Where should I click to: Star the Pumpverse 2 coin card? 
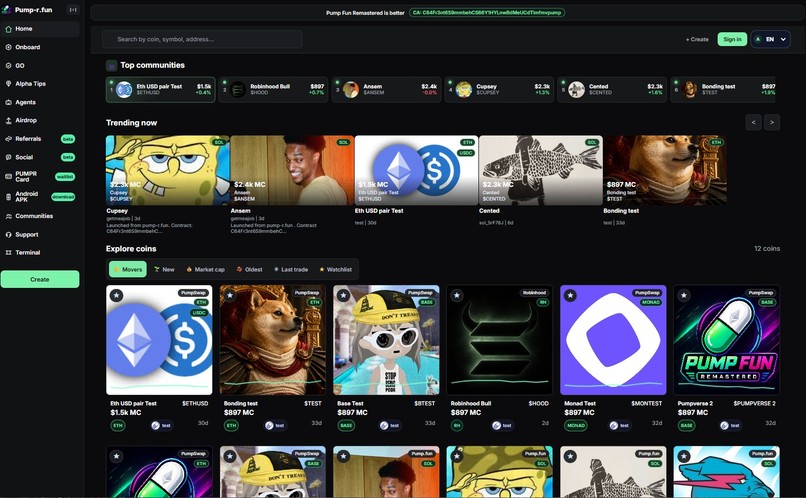click(x=684, y=296)
